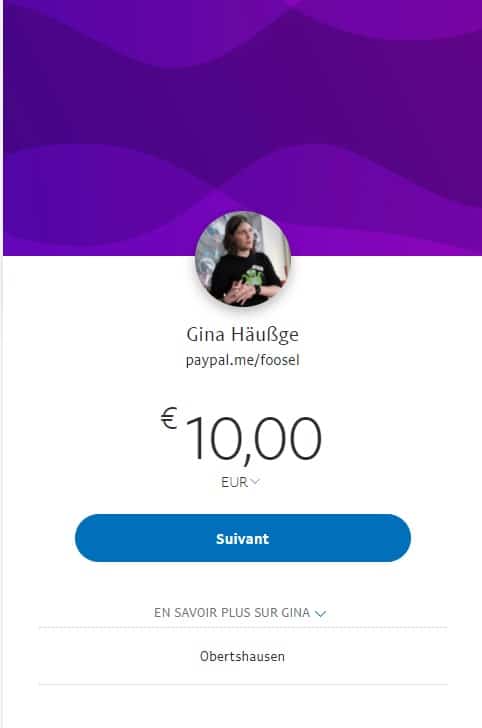Screen dimensions: 482x728
Task: Click the Obertshausen location text
Action: (x=242, y=656)
